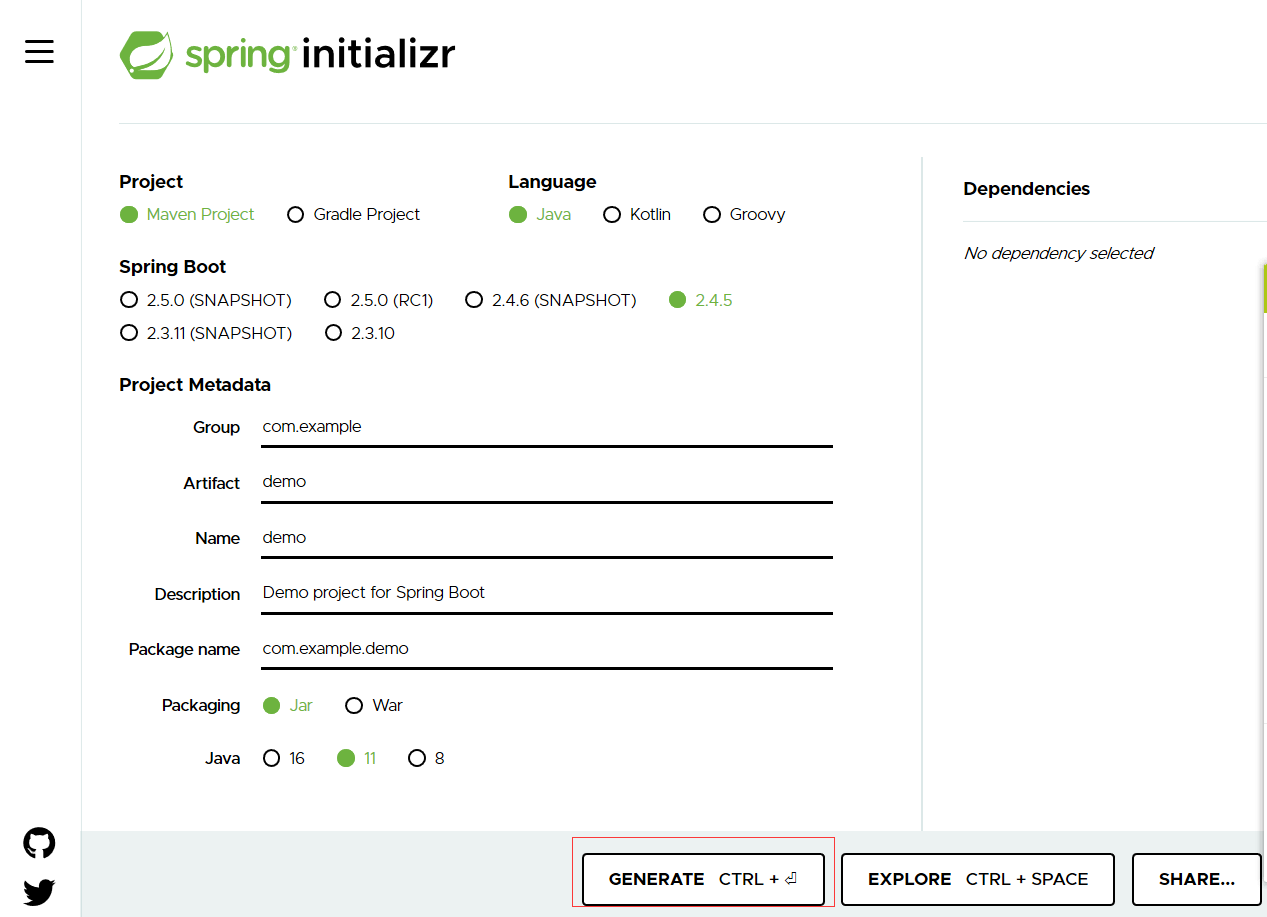
Task: Click 'No dependency selected' text
Action: coord(1058,254)
